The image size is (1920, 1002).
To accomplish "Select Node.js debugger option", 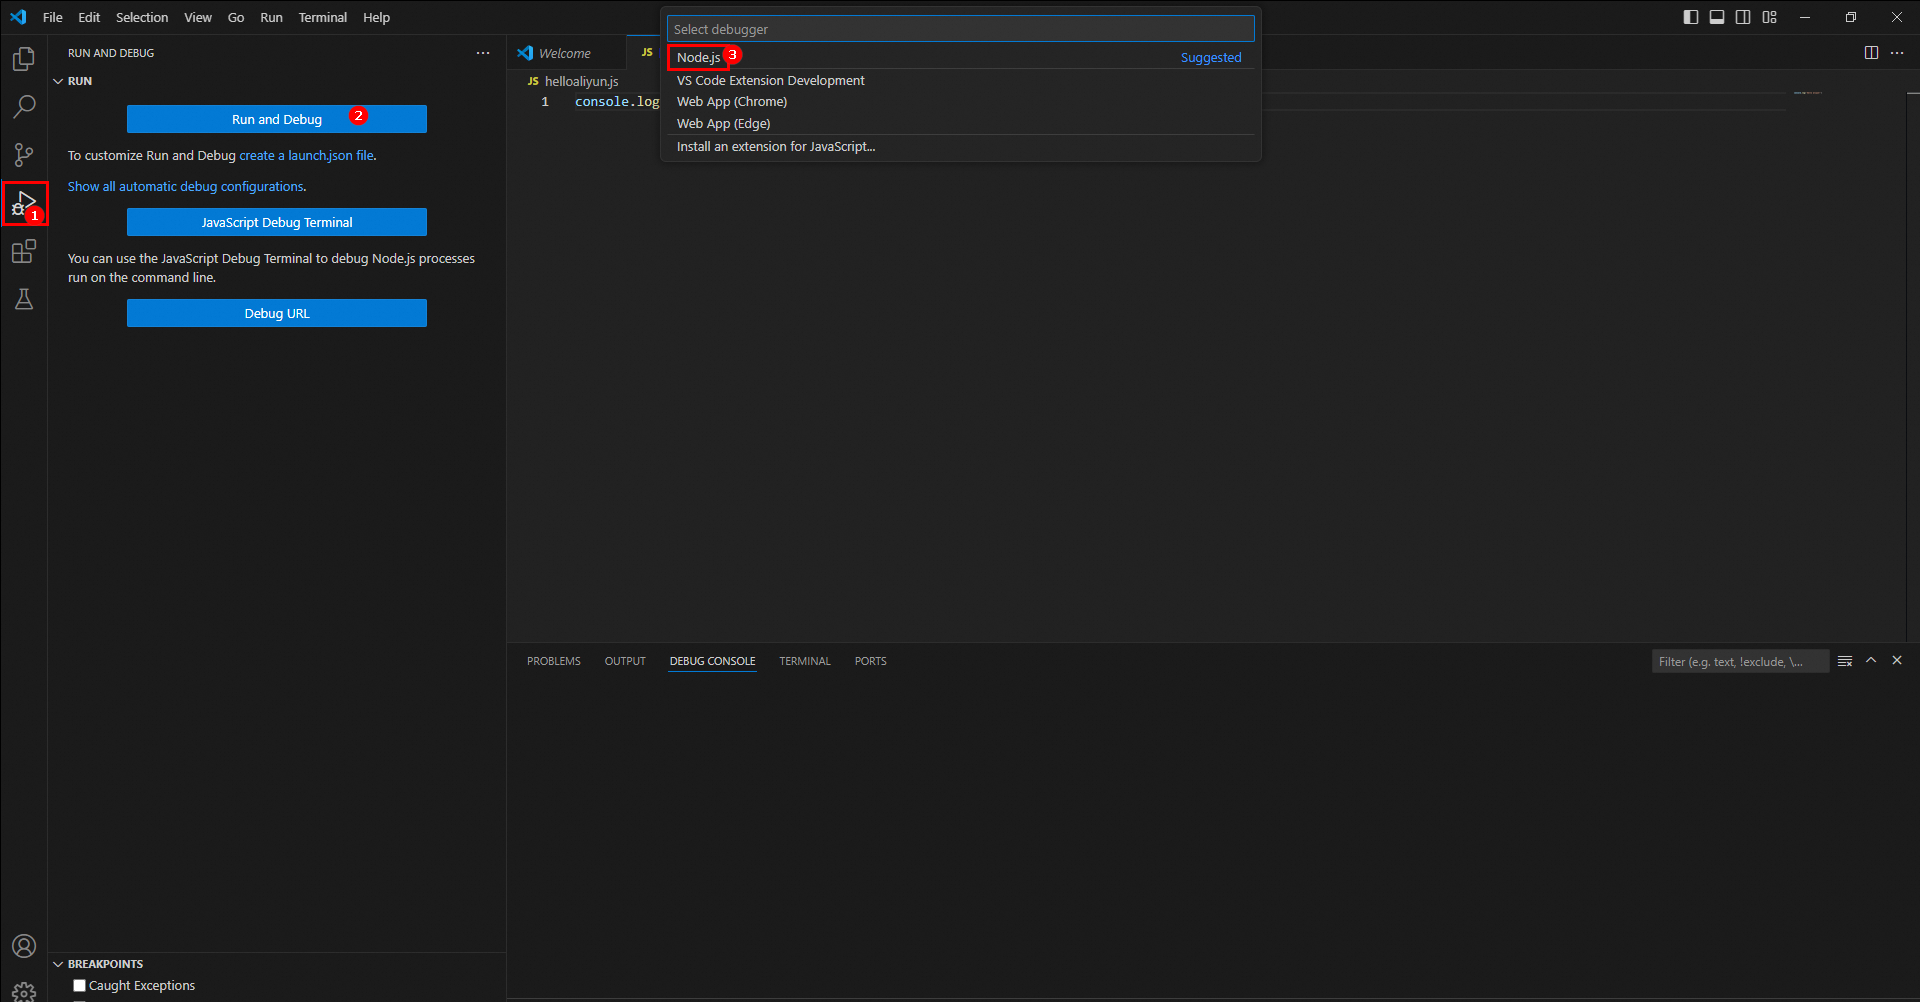I will click(960, 57).
